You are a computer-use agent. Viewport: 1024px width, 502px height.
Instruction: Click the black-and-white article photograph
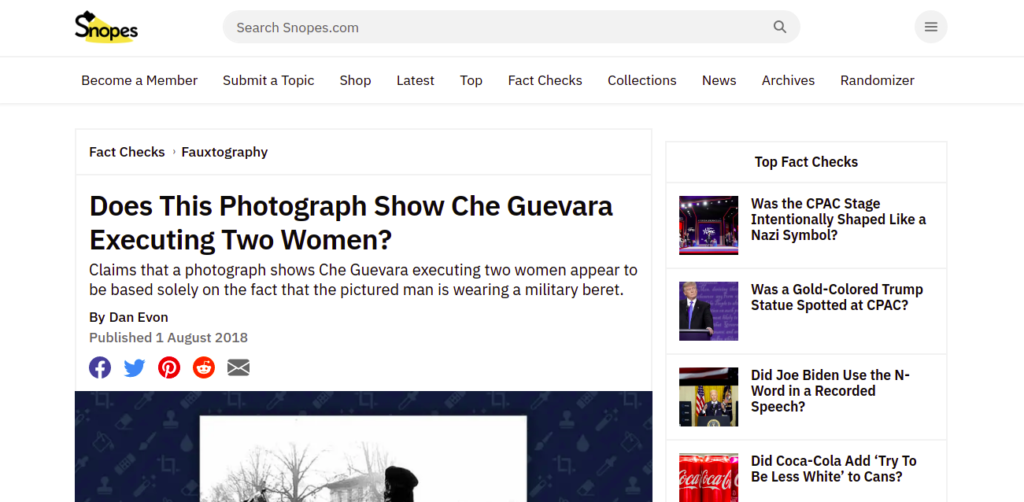click(363, 458)
